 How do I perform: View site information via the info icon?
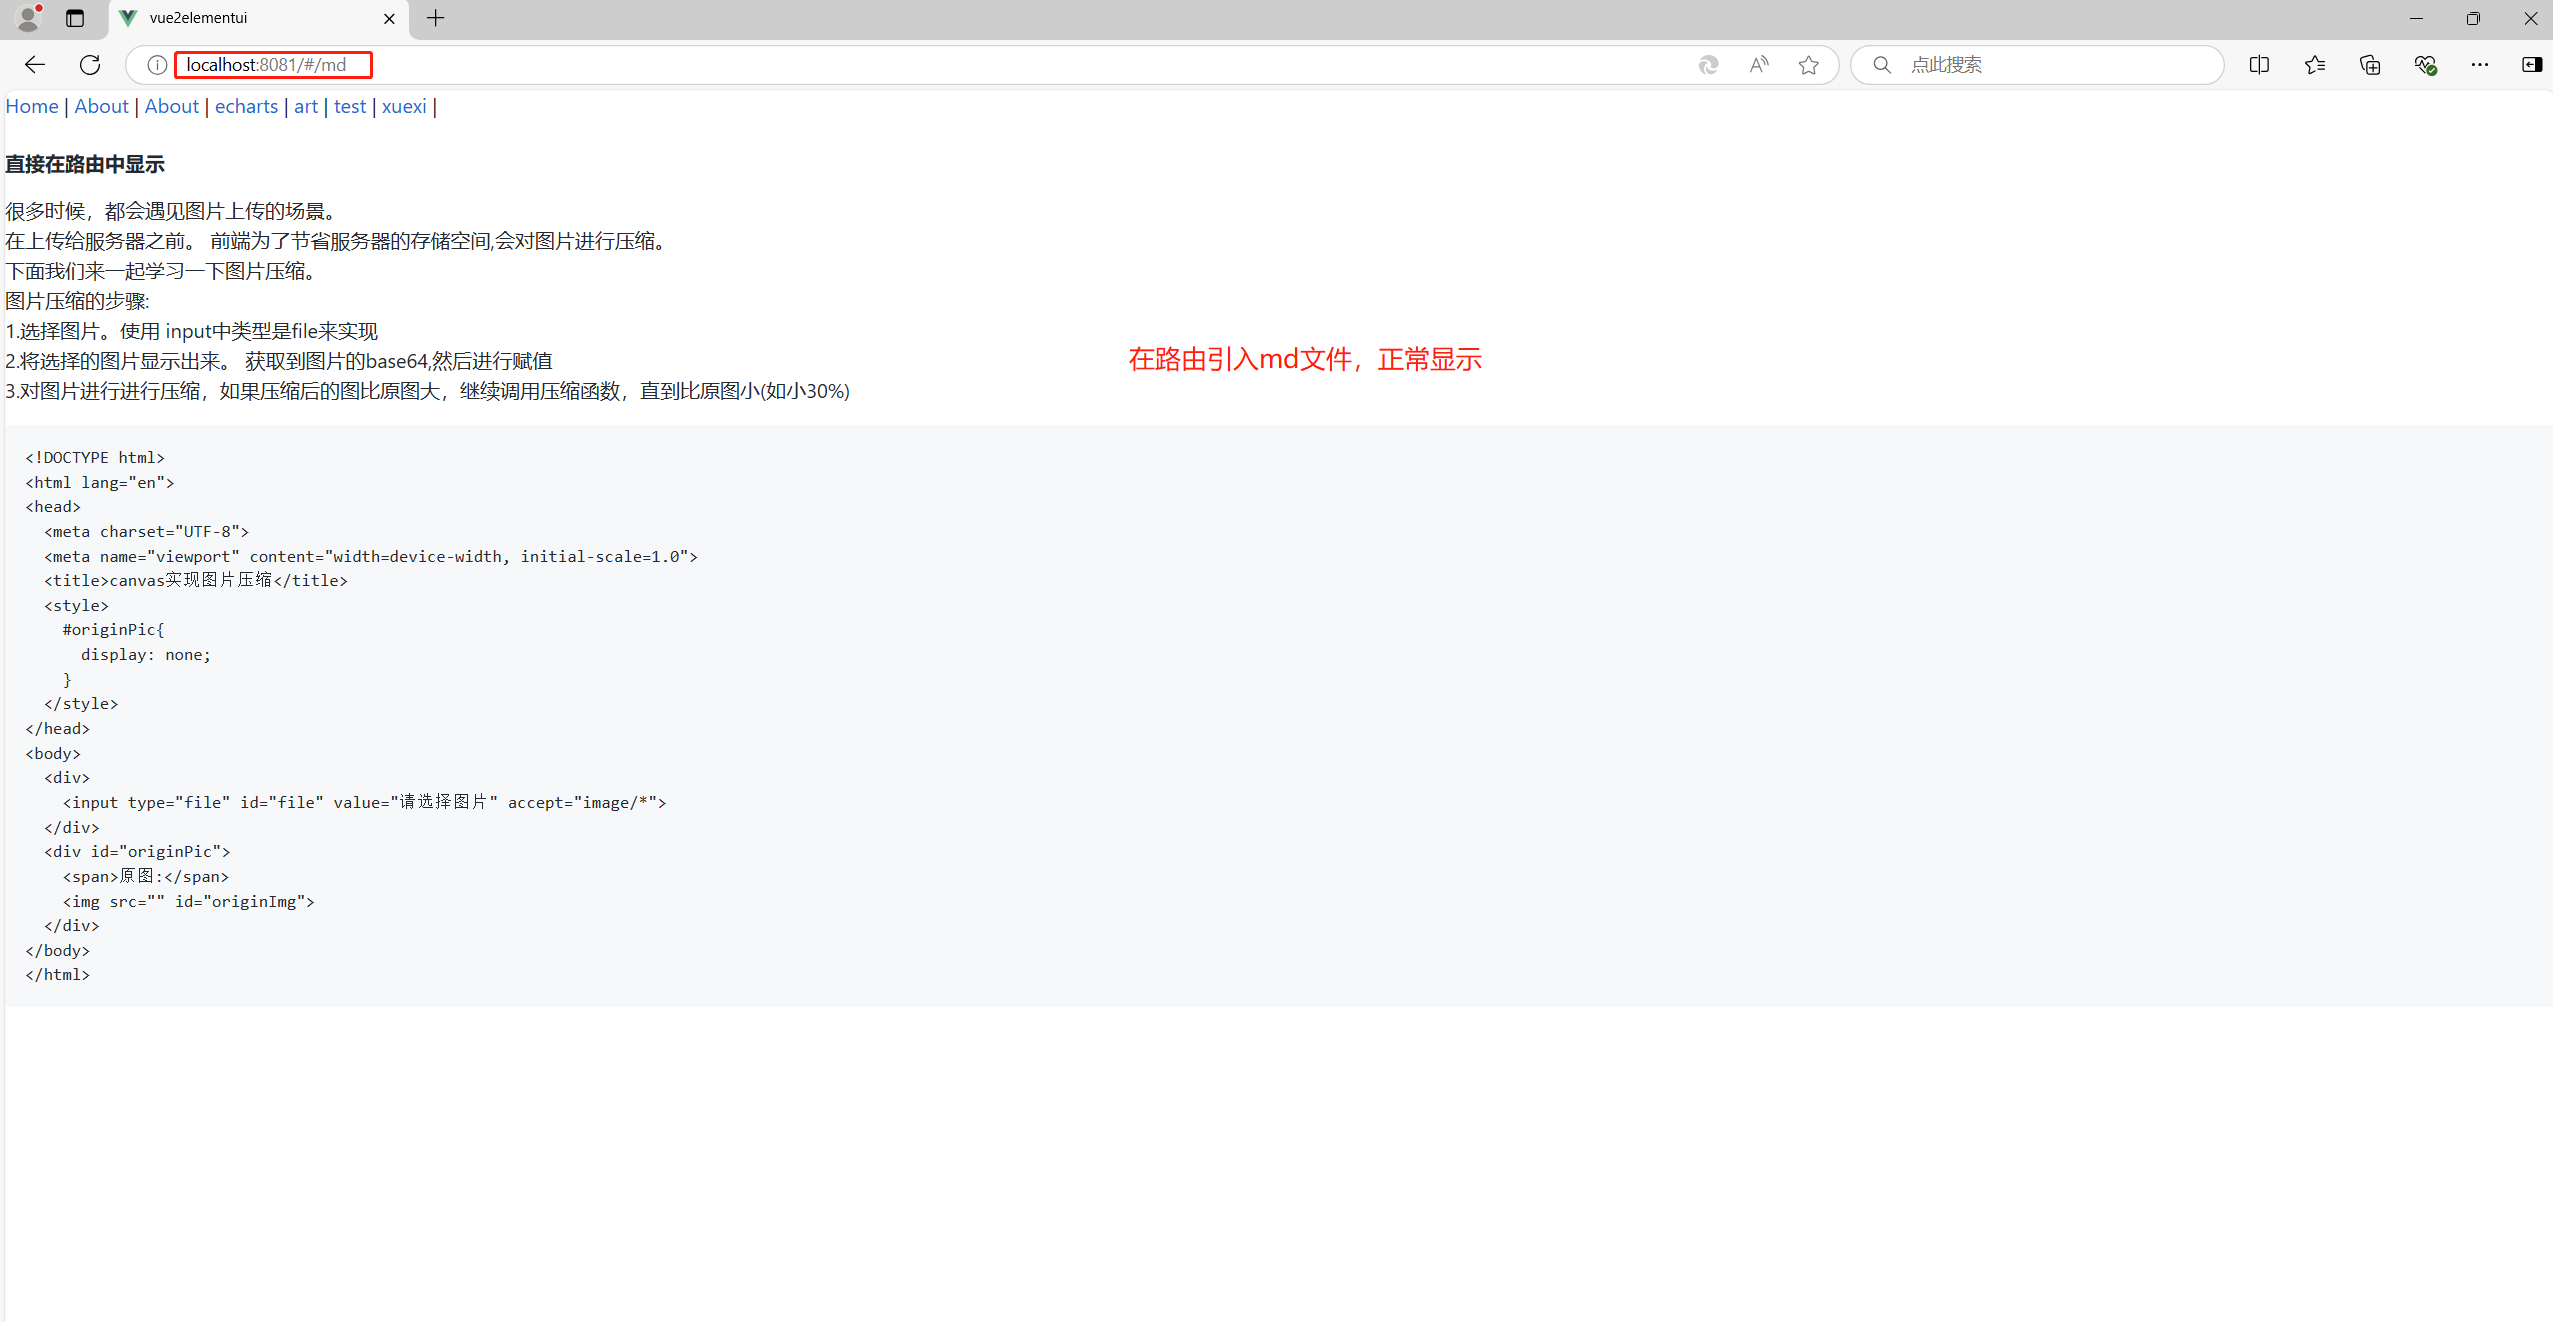[x=156, y=64]
